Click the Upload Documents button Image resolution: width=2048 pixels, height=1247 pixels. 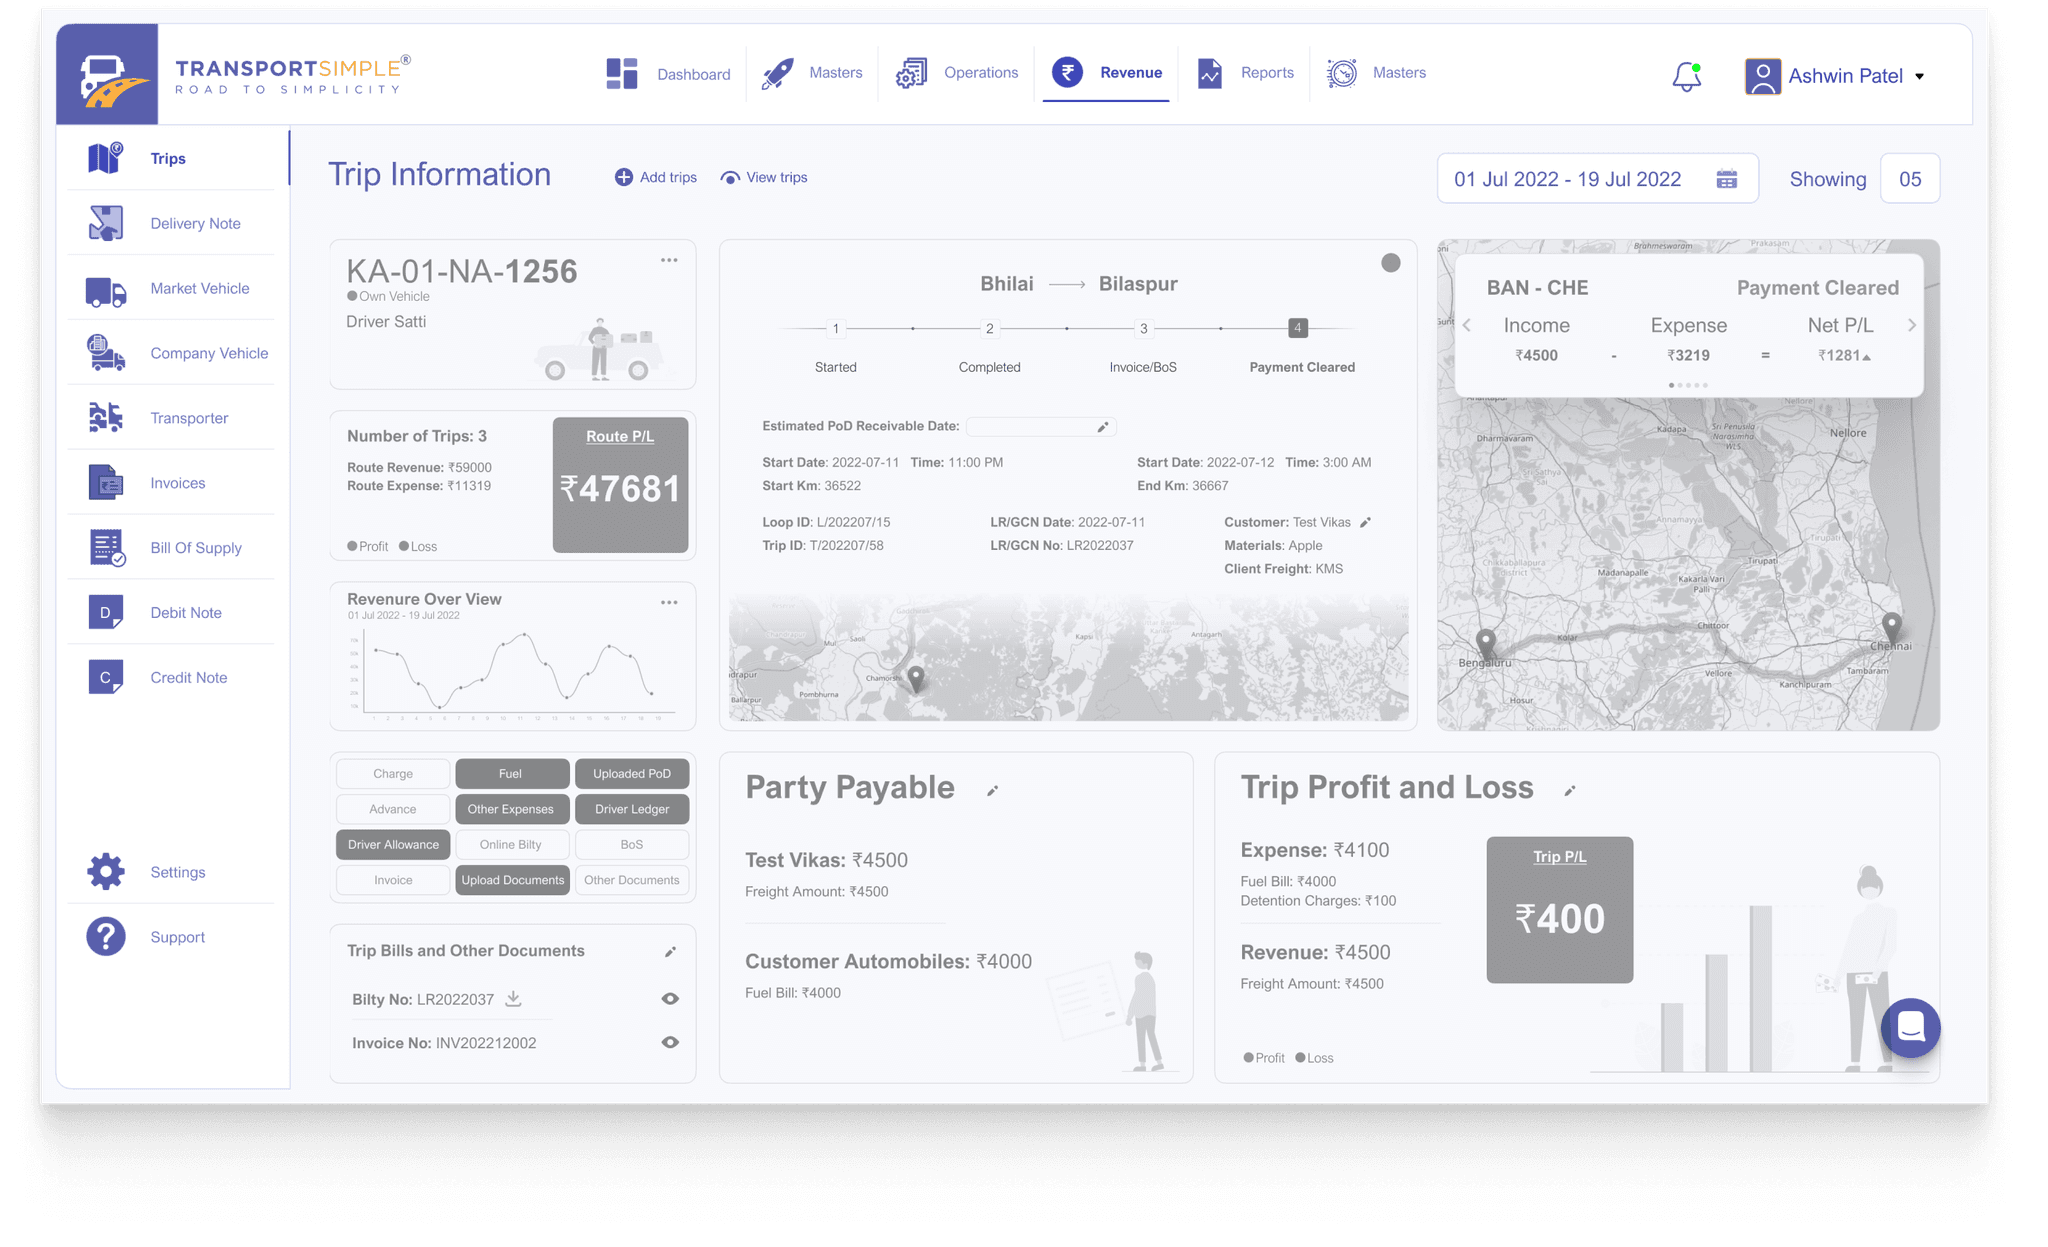tap(511, 878)
